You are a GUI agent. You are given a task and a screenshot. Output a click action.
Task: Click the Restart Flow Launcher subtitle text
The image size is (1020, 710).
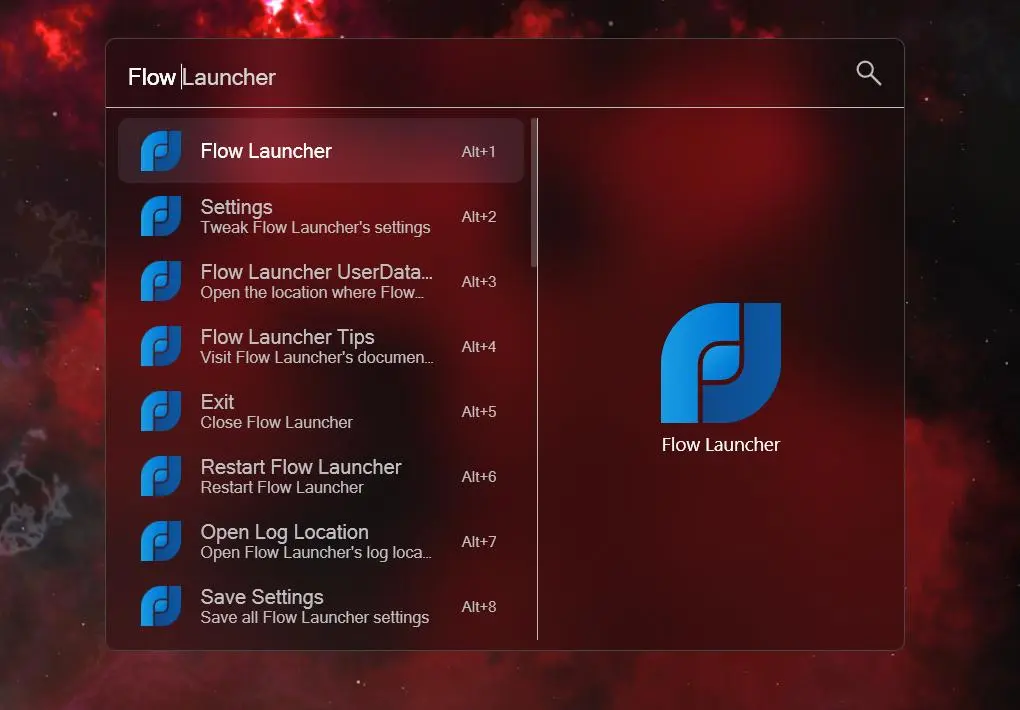pos(282,487)
